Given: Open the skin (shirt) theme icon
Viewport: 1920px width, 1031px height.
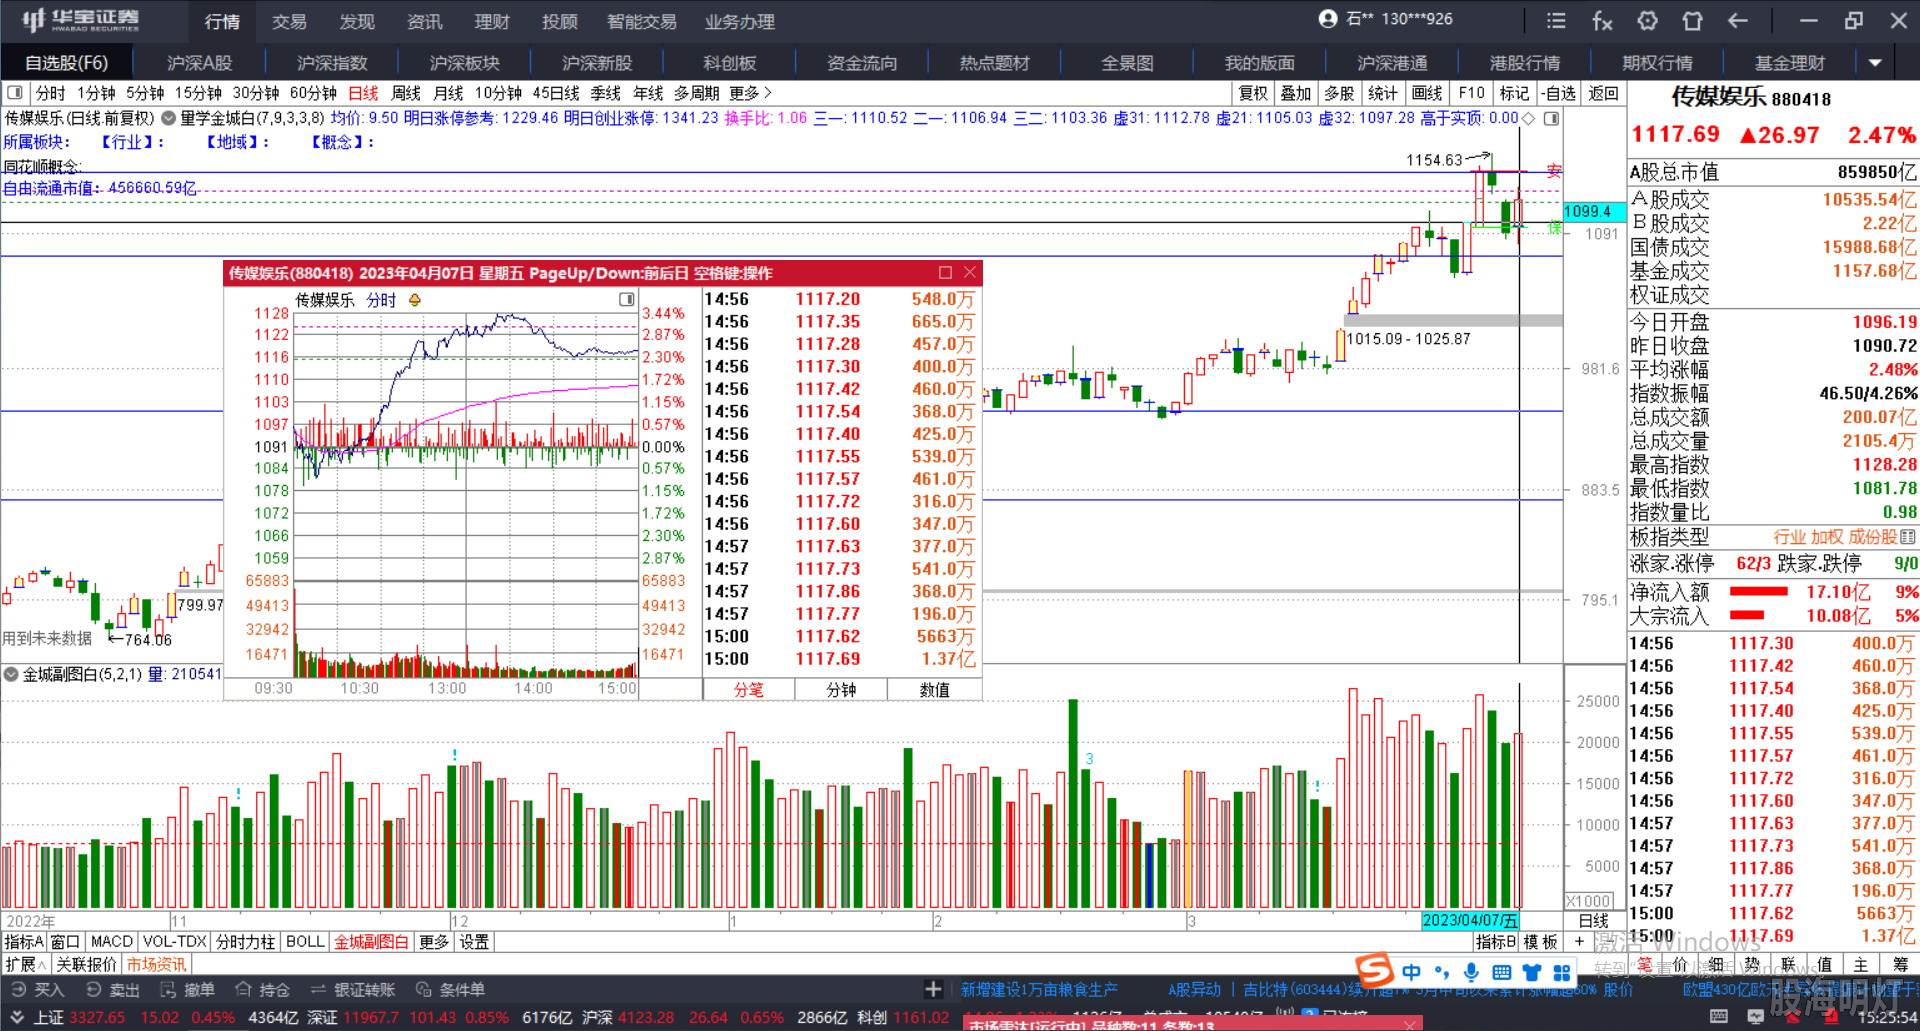Looking at the screenshot, I should [1692, 21].
